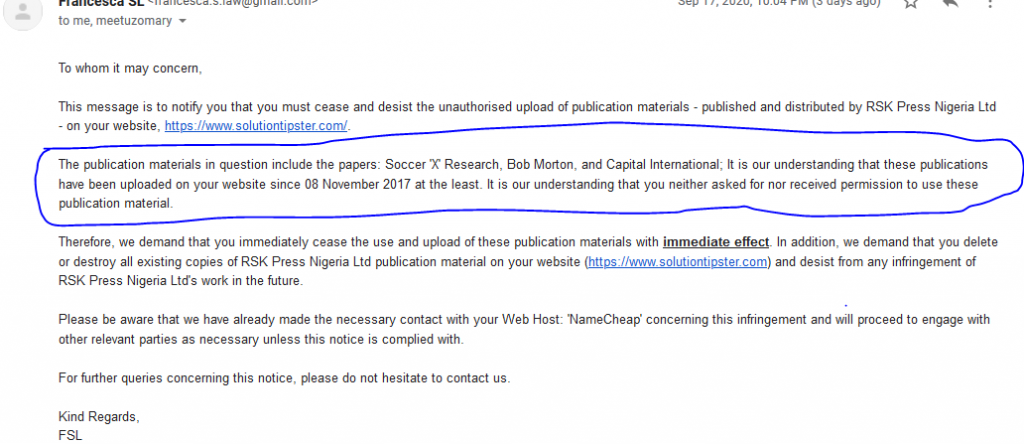The height and width of the screenshot is (444, 1024).
Task: Click the bold underlined 'immediate effect' text
Action: pos(716,242)
